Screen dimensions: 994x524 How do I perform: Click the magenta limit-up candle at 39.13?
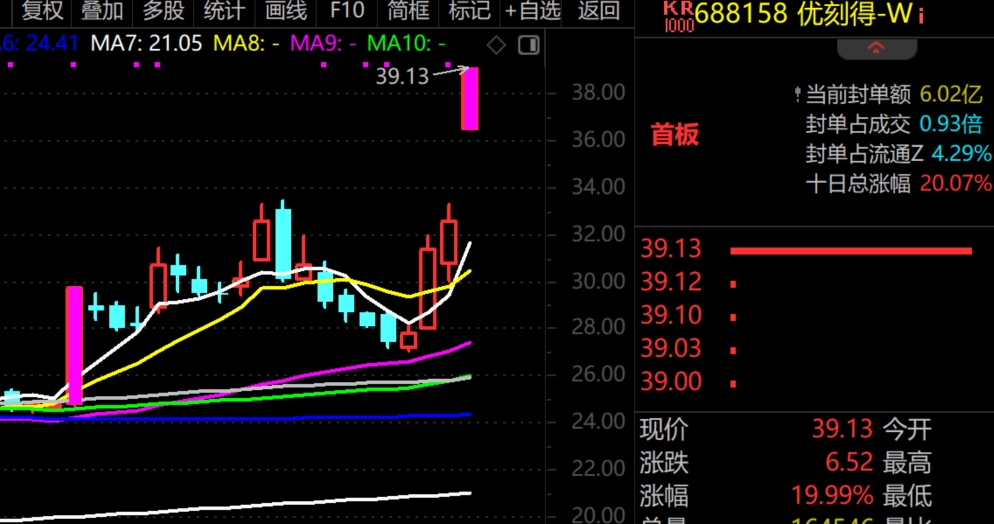coord(469,98)
